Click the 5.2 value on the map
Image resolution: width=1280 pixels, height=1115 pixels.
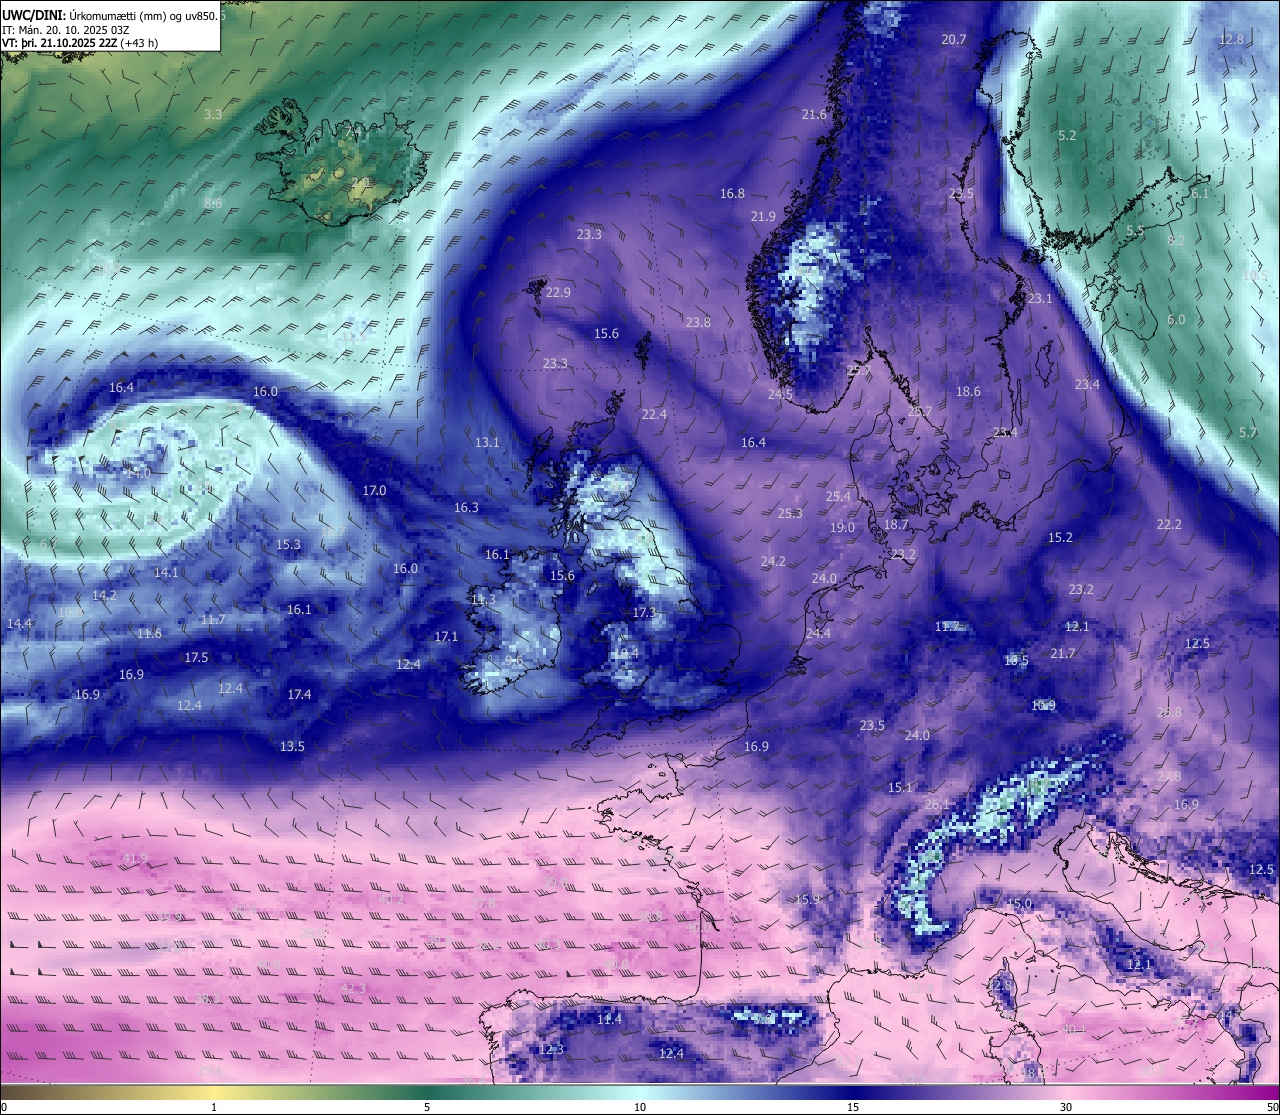tap(1067, 136)
